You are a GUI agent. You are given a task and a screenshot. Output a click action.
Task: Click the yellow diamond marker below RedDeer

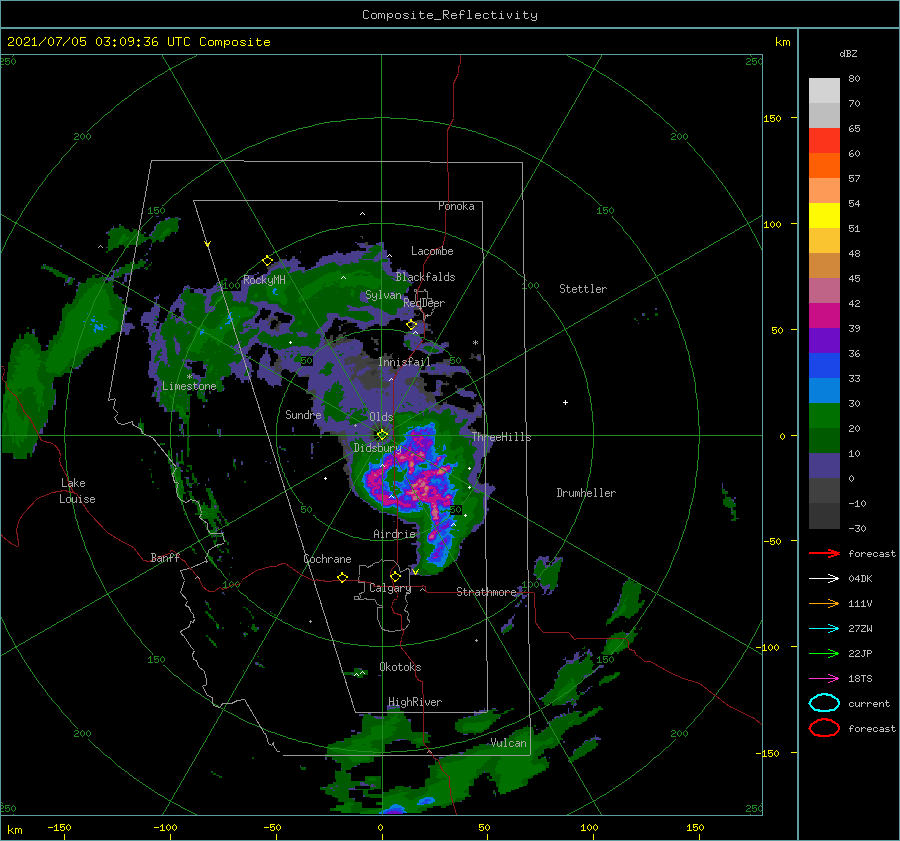(x=412, y=325)
